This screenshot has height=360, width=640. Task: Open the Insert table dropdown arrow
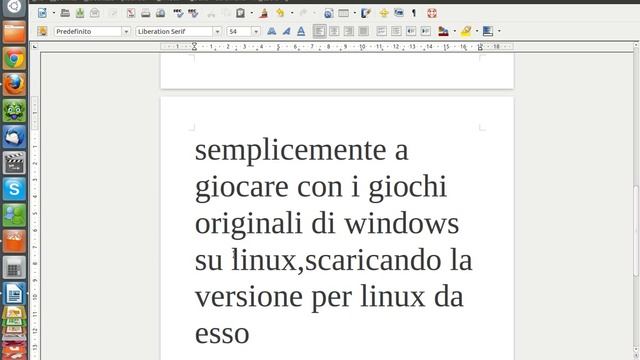point(354,13)
